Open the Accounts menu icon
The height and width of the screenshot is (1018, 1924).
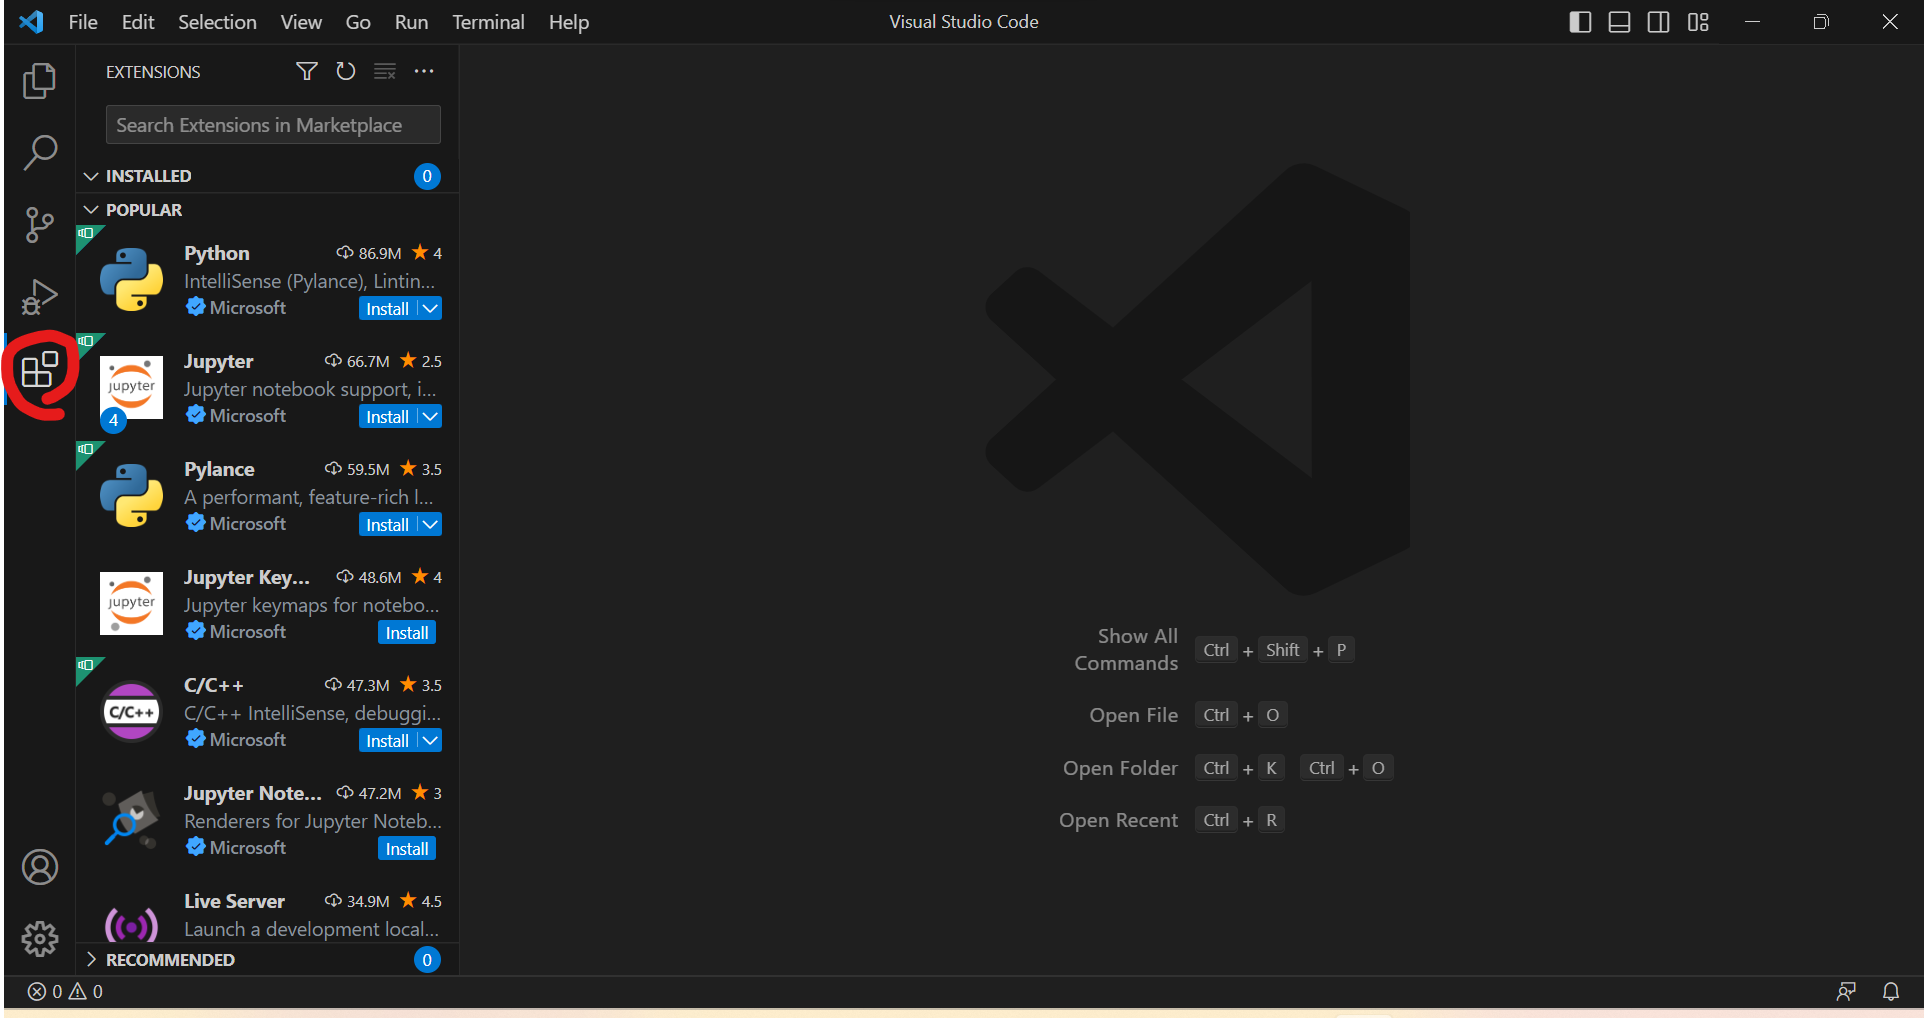[40, 867]
